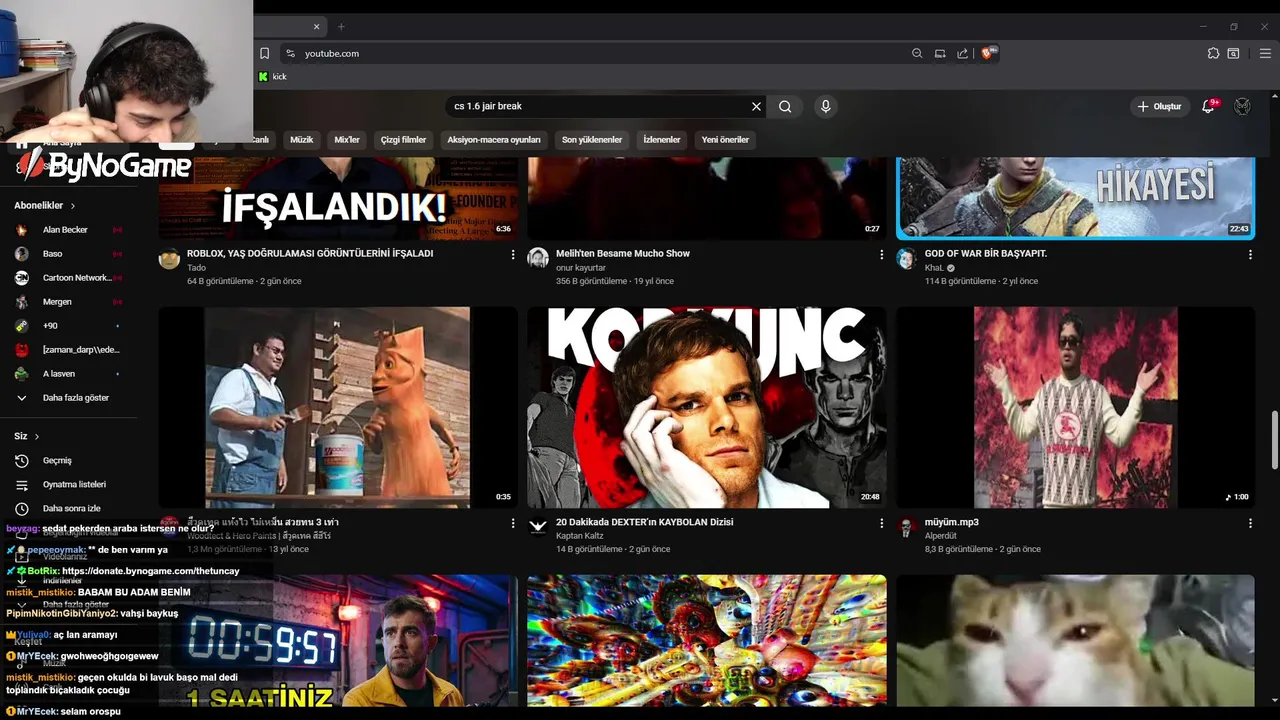Open more options for DEXTER video
This screenshot has width=1280, height=720.
(881, 523)
